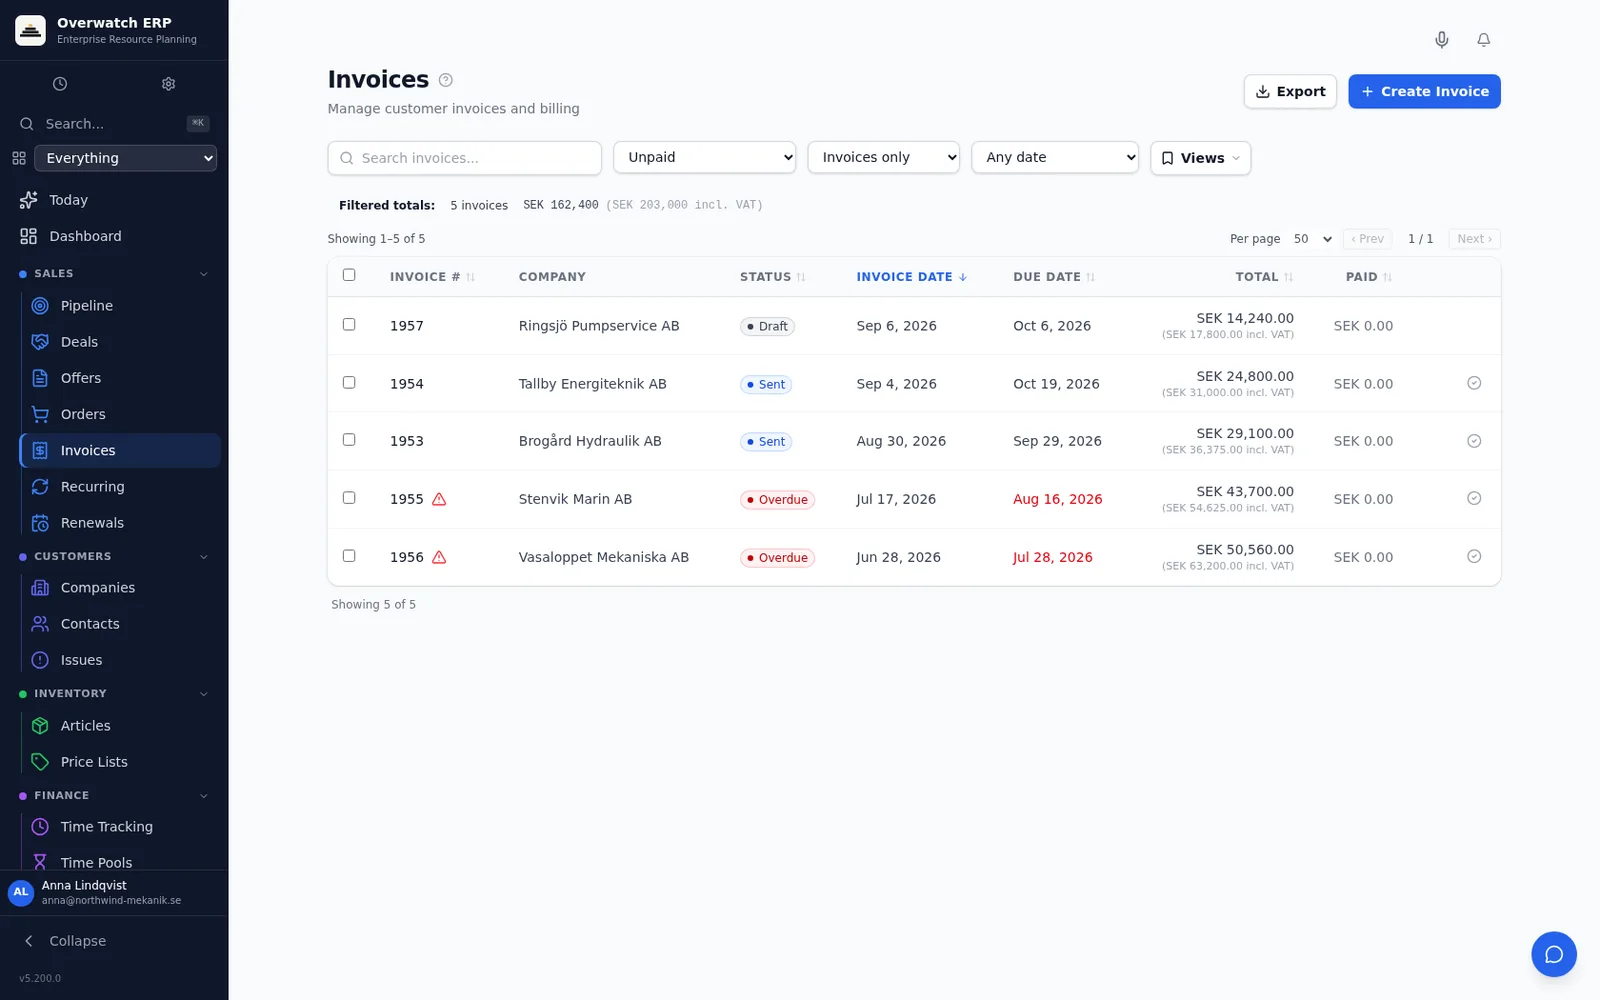
Task: Open the Recurring page in the sidebar
Action: click(x=120, y=487)
